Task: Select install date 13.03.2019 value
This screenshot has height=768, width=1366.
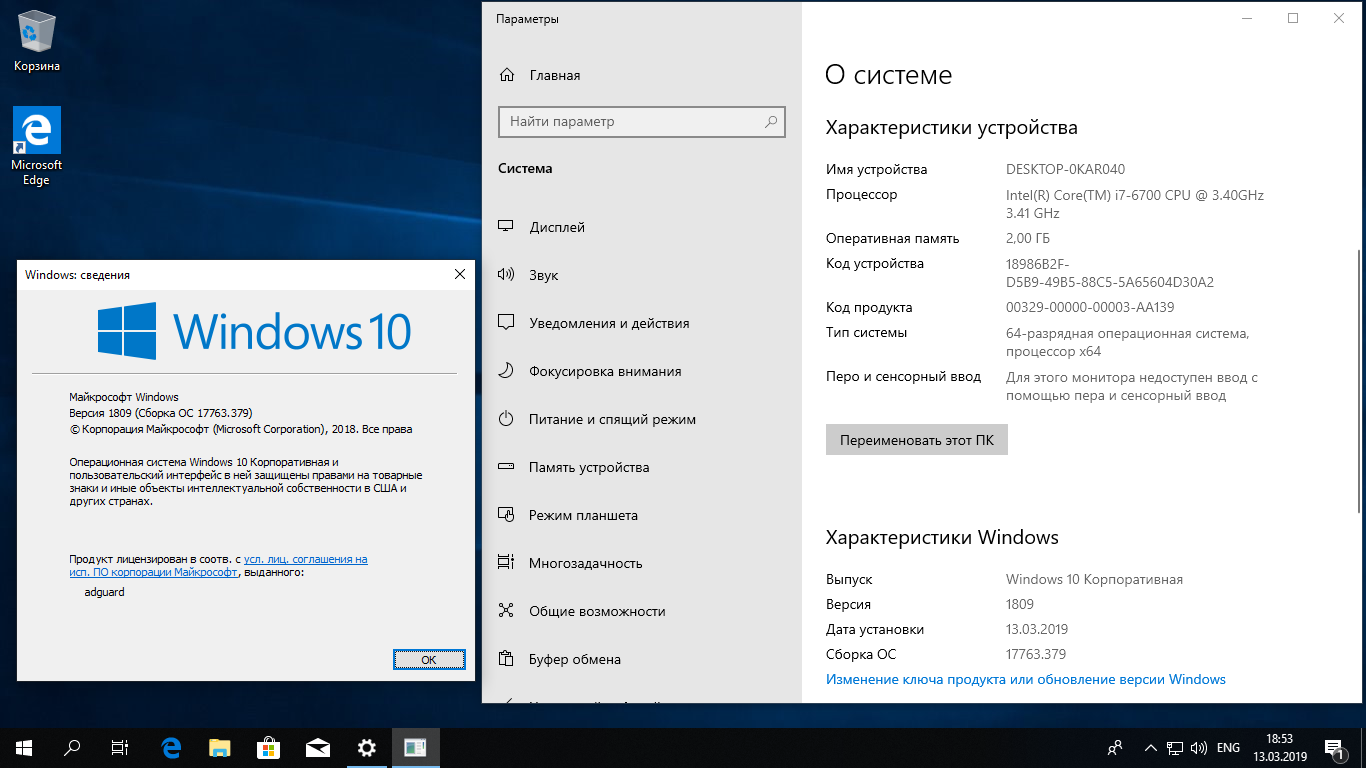Action: (x=1037, y=630)
